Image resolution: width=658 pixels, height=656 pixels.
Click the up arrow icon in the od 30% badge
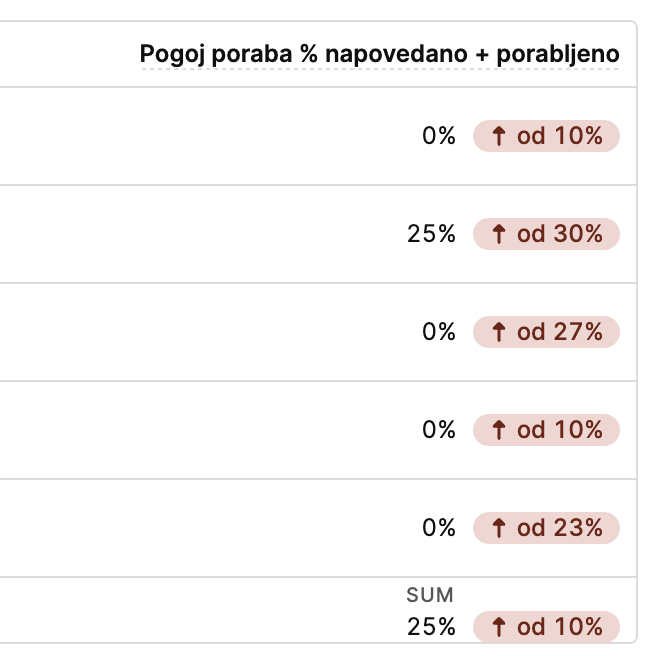click(499, 234)
